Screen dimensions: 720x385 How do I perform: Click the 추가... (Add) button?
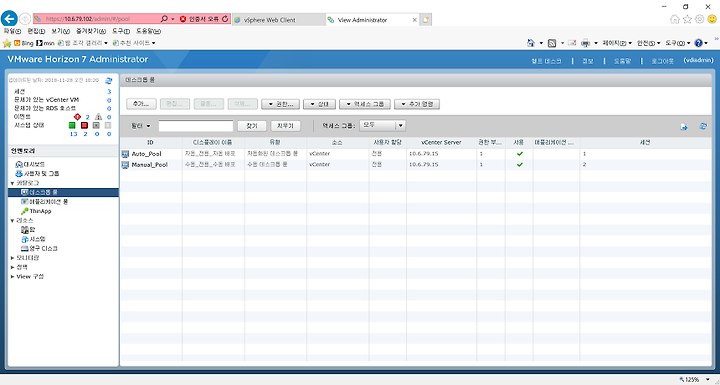point(141,104)
